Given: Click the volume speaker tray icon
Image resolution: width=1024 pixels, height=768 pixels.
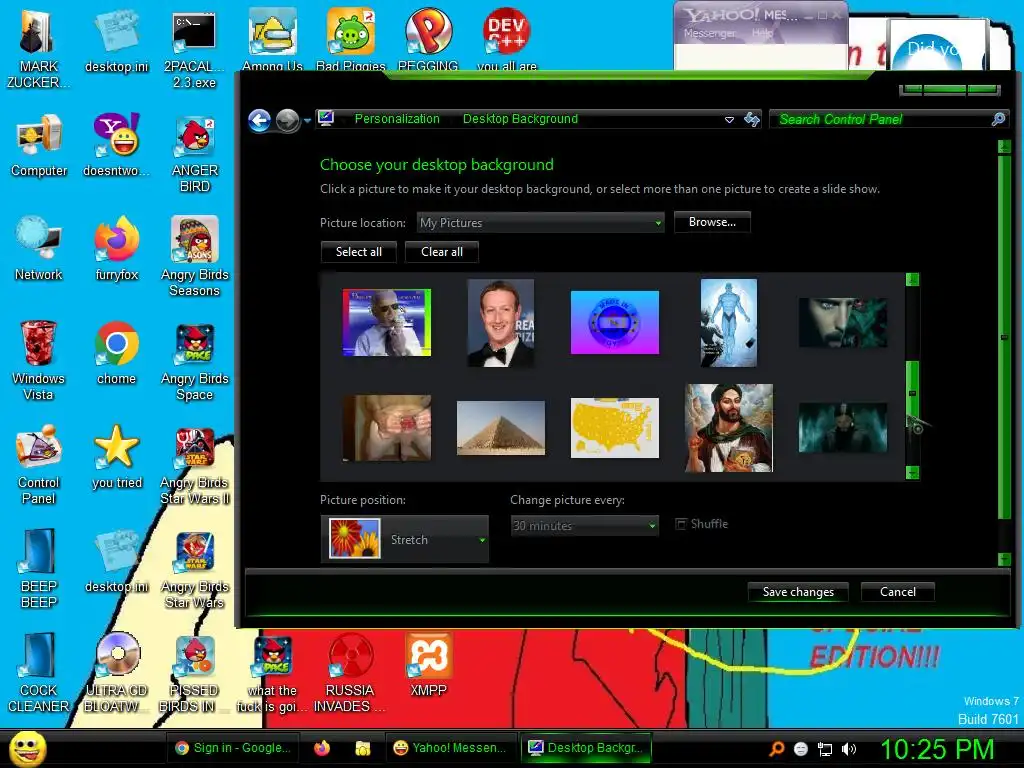Looking at the screenshot, I should (x=849, y=749).
